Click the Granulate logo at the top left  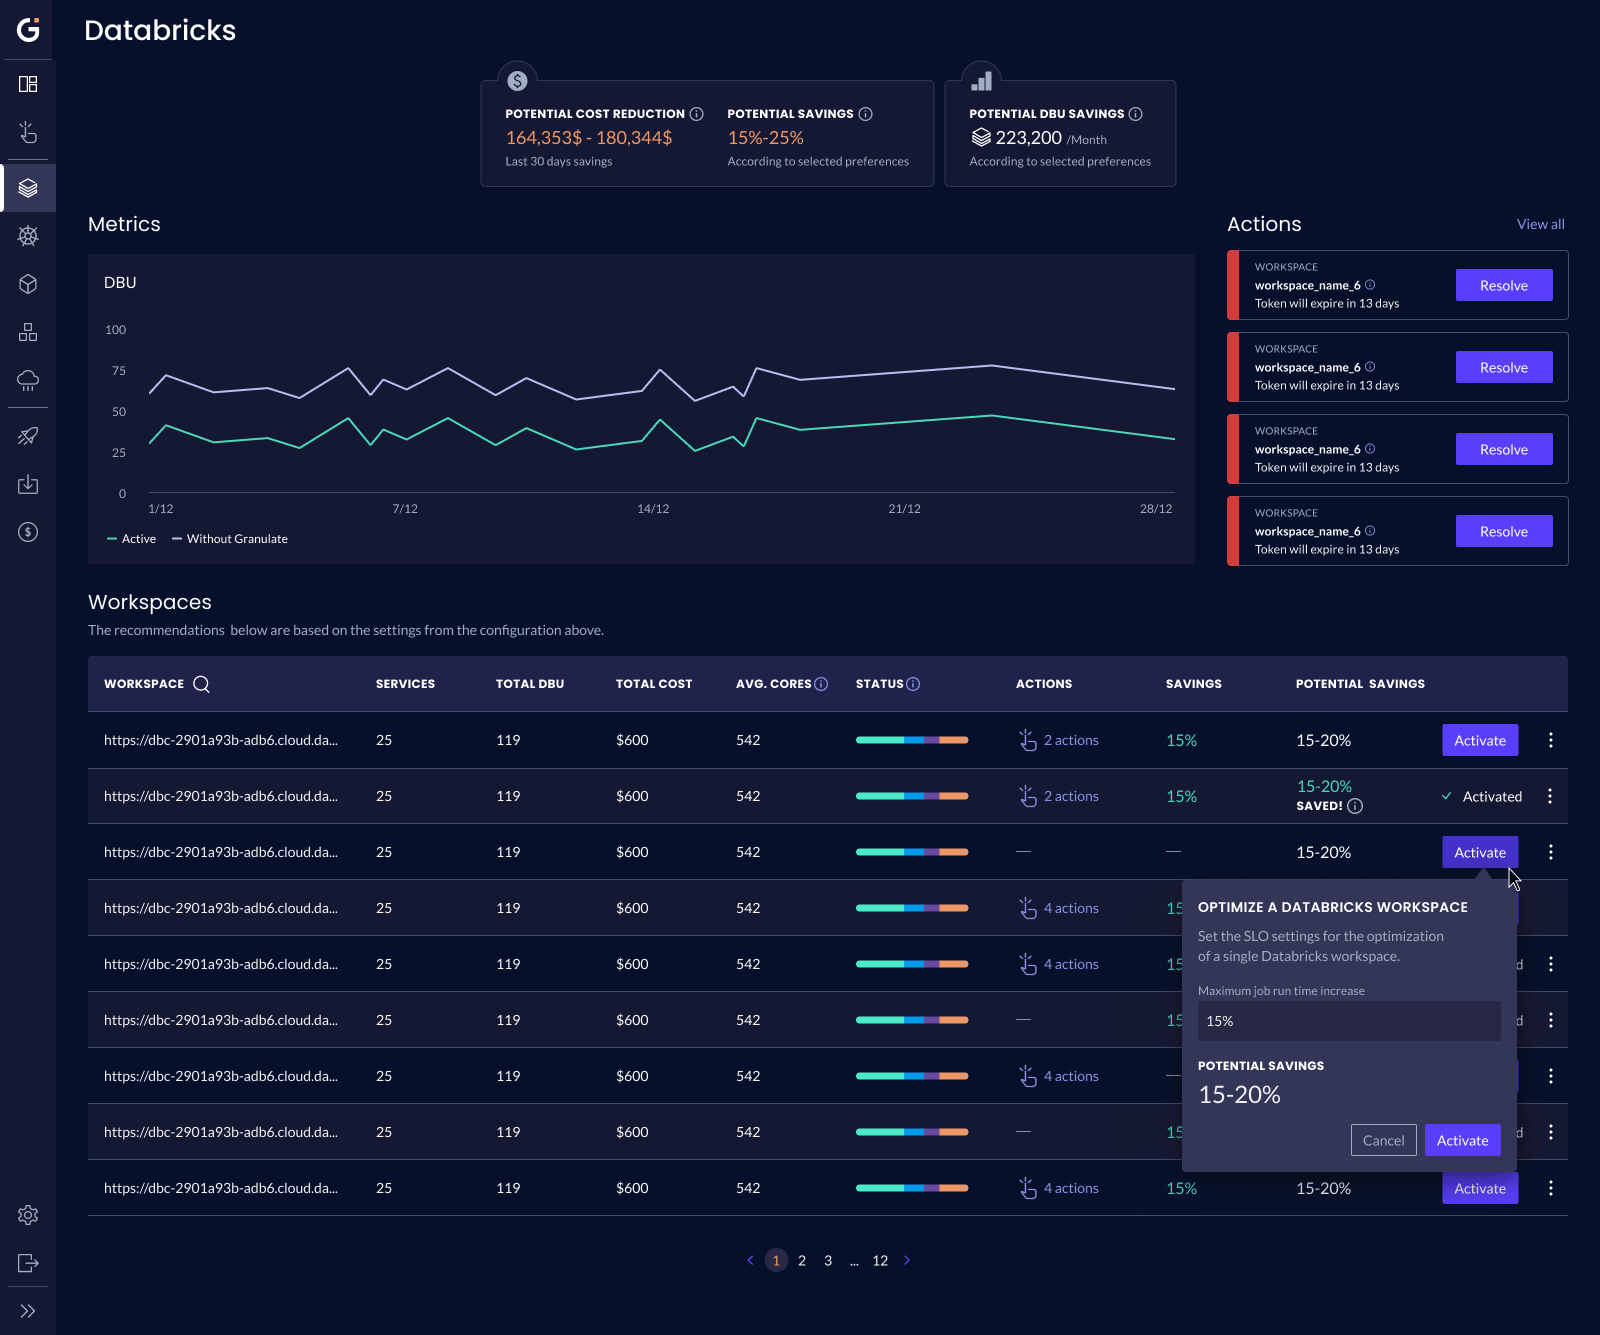pyautogui.click(x=27, y=28)
